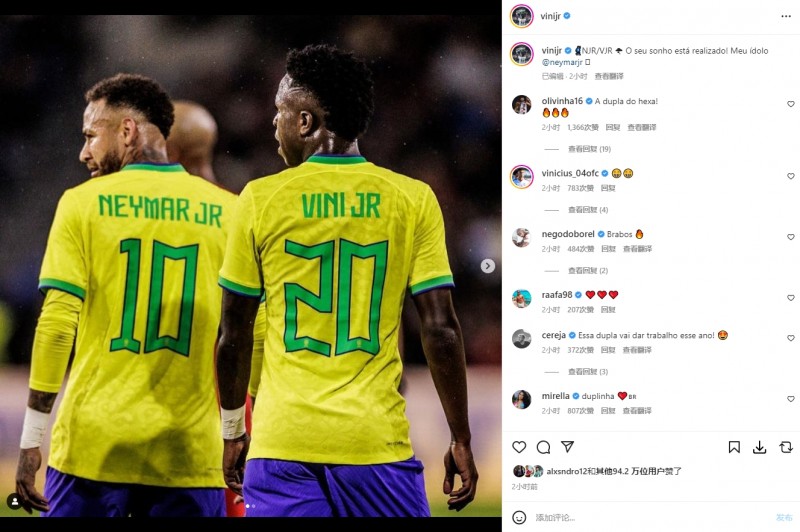Open mirella's profile username

click(556, 396)
